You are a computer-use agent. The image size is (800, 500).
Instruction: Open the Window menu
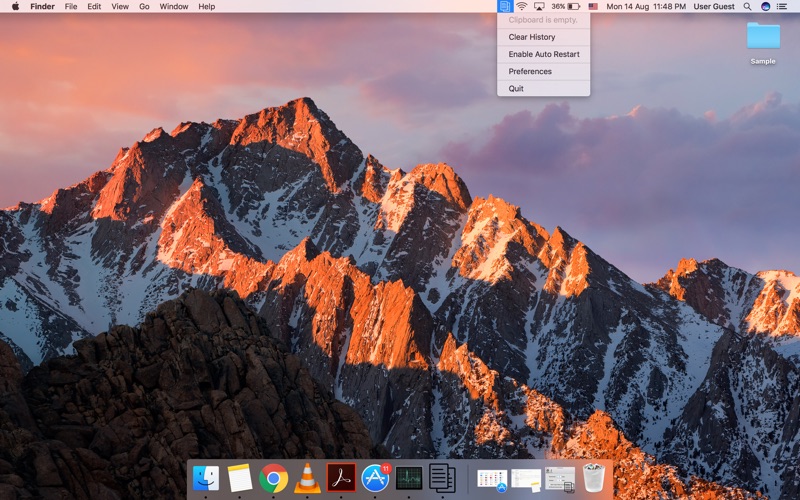(x=173, y=6)
